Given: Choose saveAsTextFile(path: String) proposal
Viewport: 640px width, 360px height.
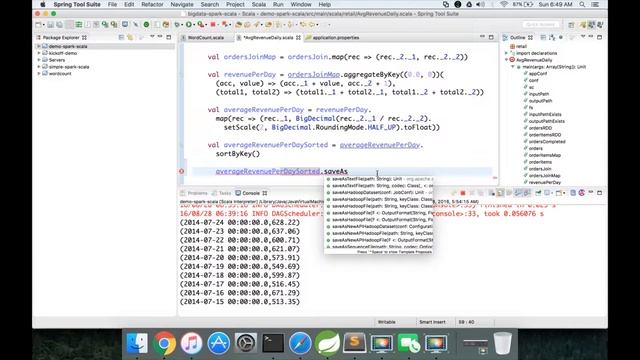Looking at the screenshot, I should click(x=379, y=179).
